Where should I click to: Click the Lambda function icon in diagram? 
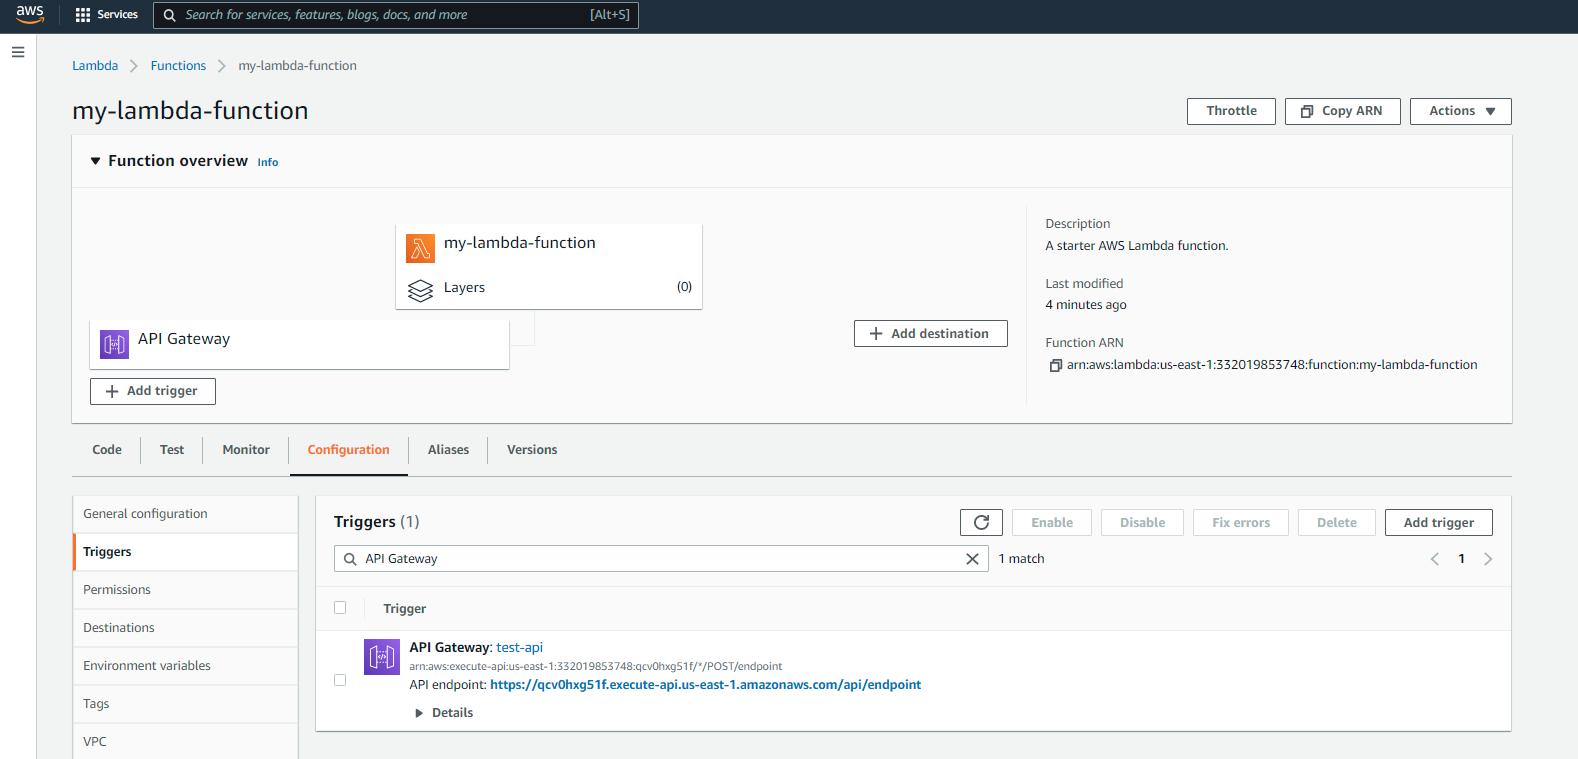click(x=420, y=247)
